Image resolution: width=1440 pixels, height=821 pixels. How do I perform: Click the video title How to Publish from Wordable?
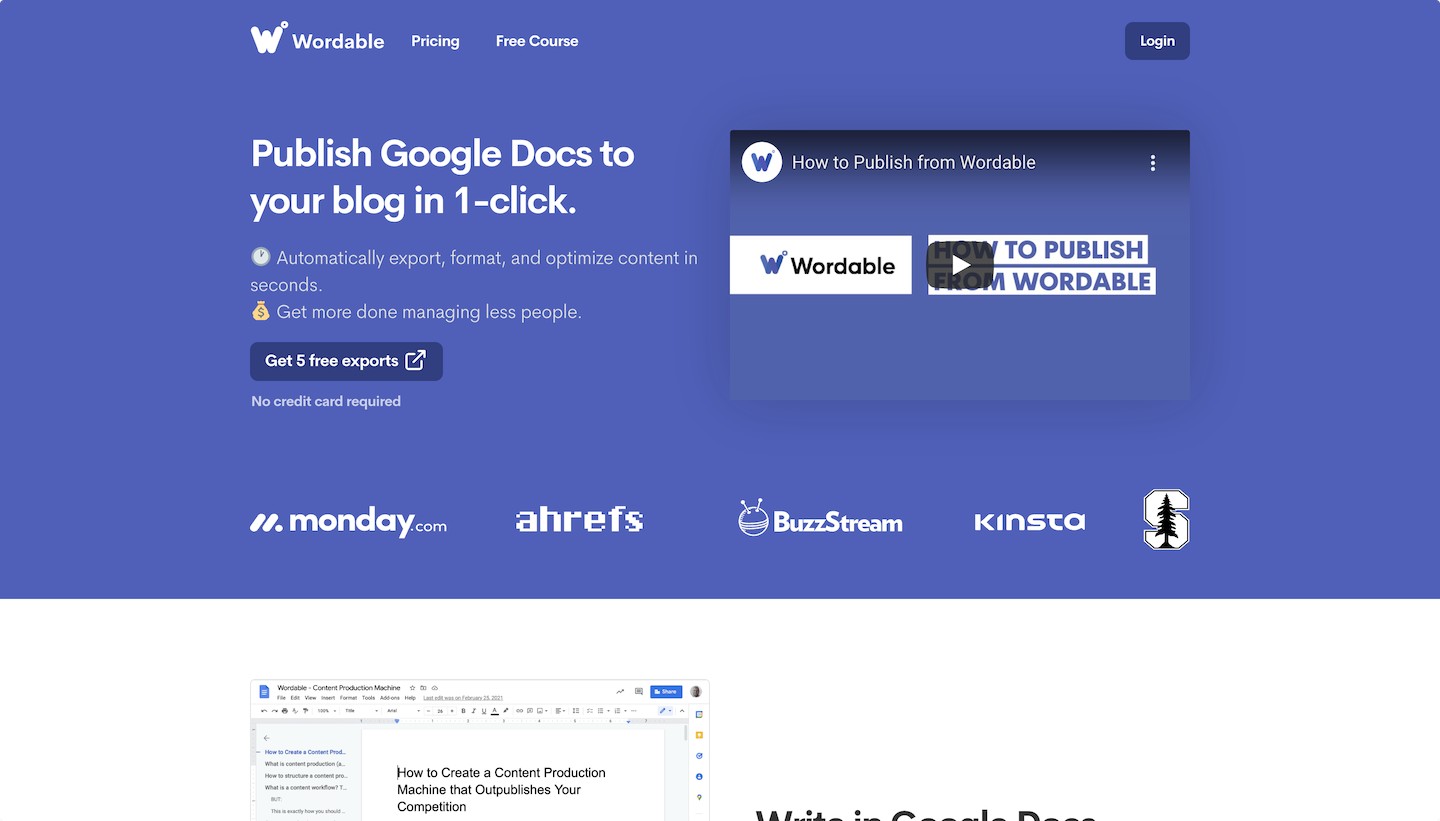pyautogui.click(x=914, y=162)
